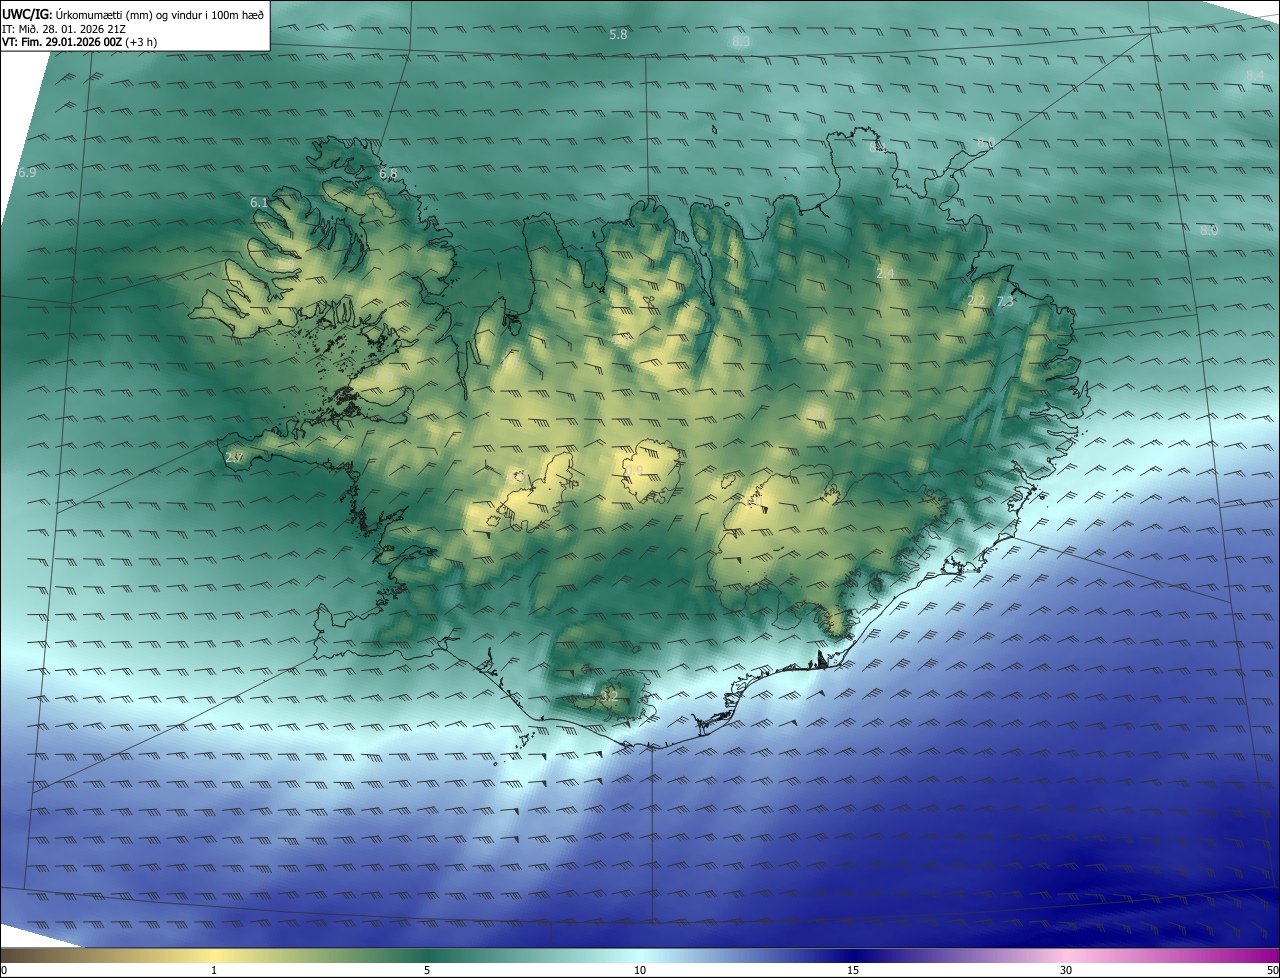Click the 0.9 value label on the central glacier
This screenshot has width=1280, height=978.
pos(634,470)
